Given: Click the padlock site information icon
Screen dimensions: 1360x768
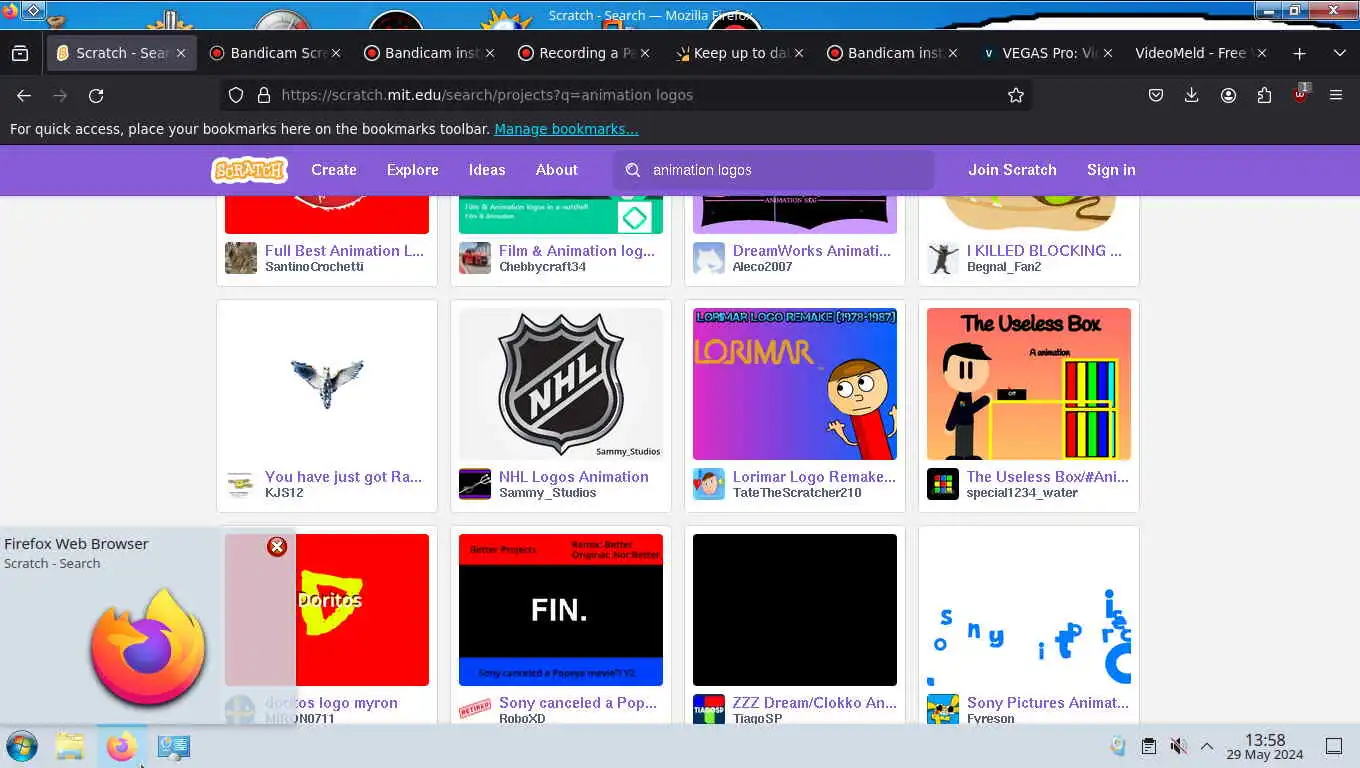Looking at the screenshot, I should 264,95.
